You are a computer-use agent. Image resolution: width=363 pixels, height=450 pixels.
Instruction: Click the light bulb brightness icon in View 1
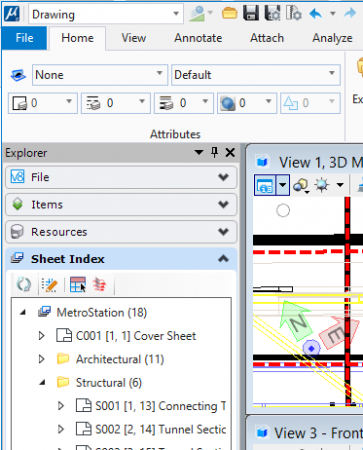click(x=322, y=185)
